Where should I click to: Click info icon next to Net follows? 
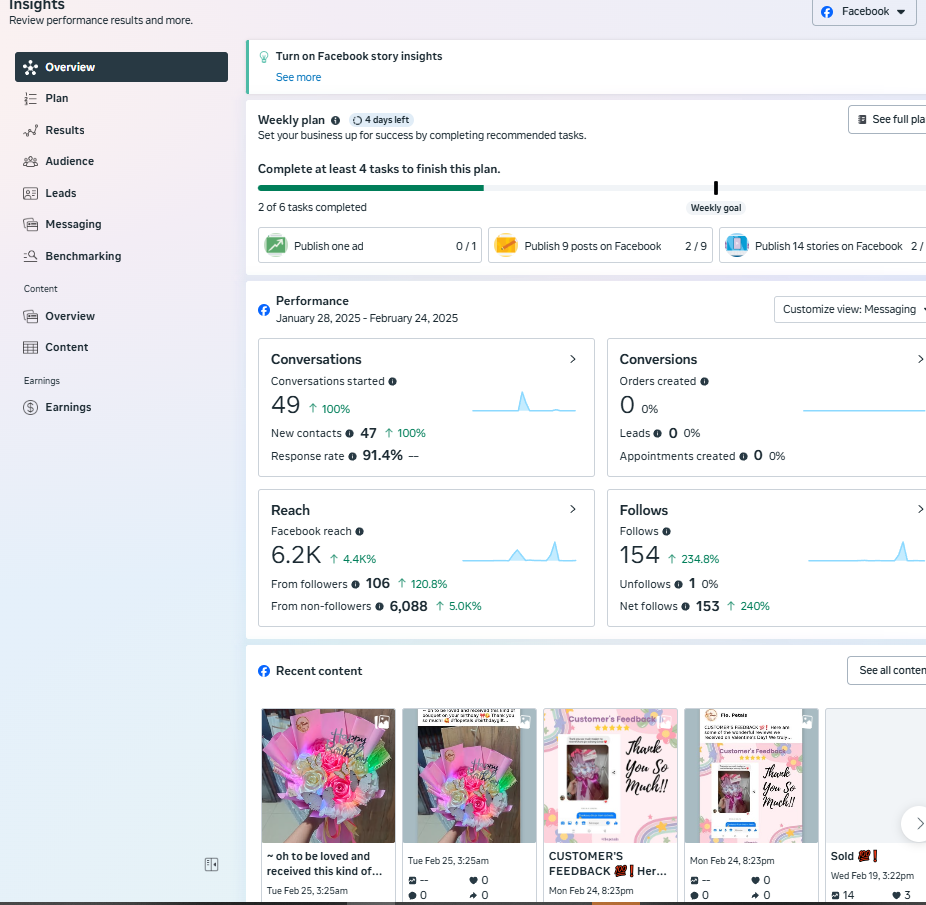click(686, 606)
